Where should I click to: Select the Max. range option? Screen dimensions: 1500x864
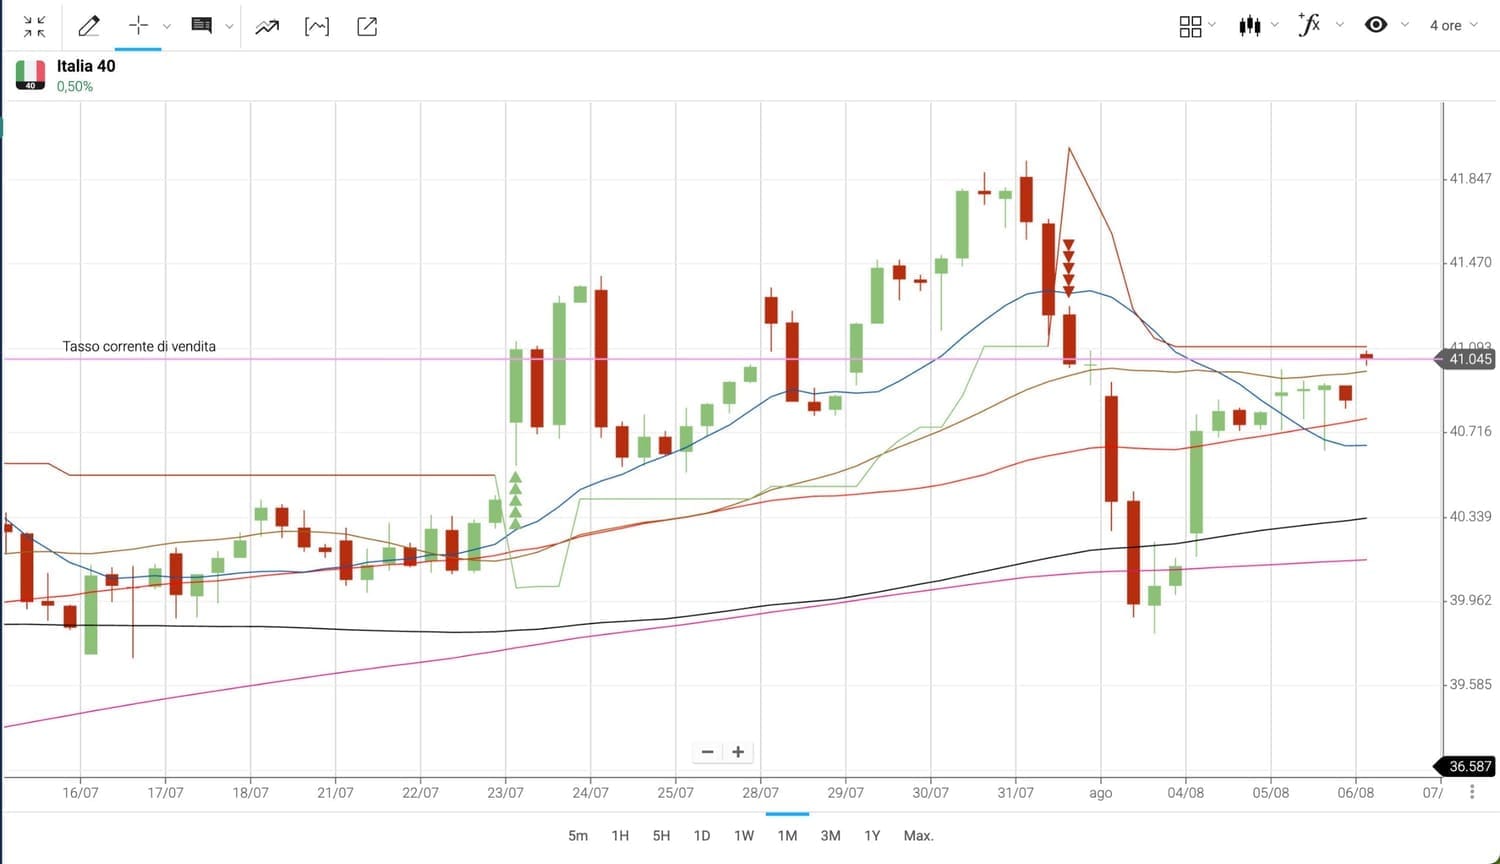coord(918,835)
